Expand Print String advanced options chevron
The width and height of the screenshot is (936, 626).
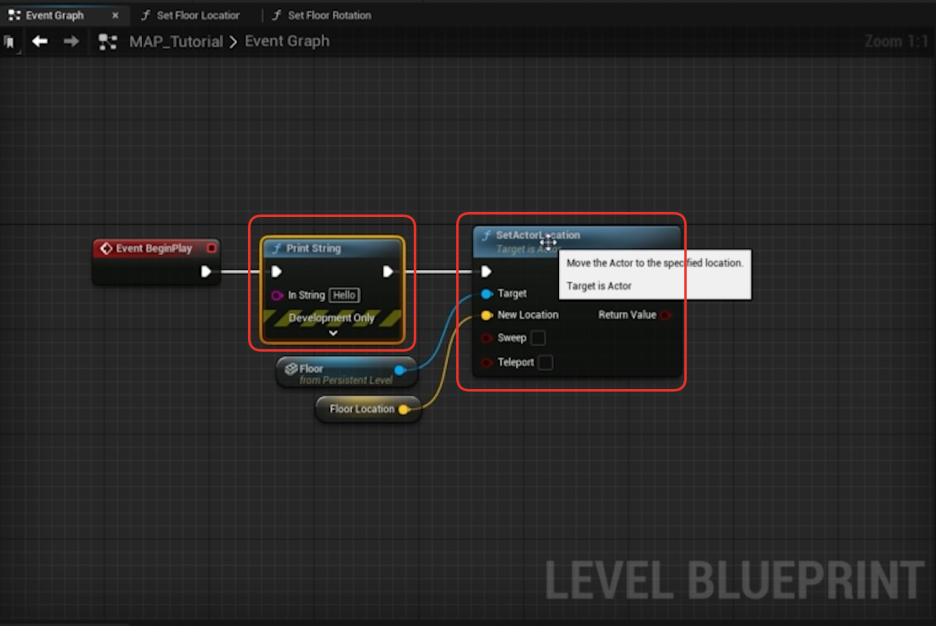tap(333, 333)
